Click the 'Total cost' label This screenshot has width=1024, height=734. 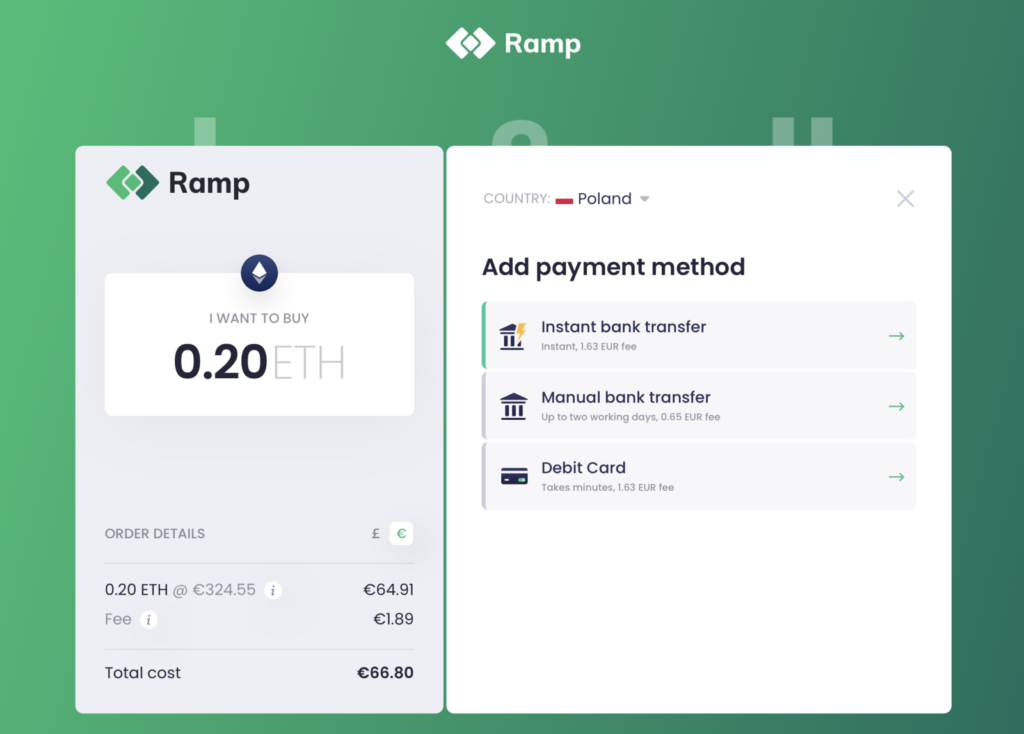[x=142, y=673]
